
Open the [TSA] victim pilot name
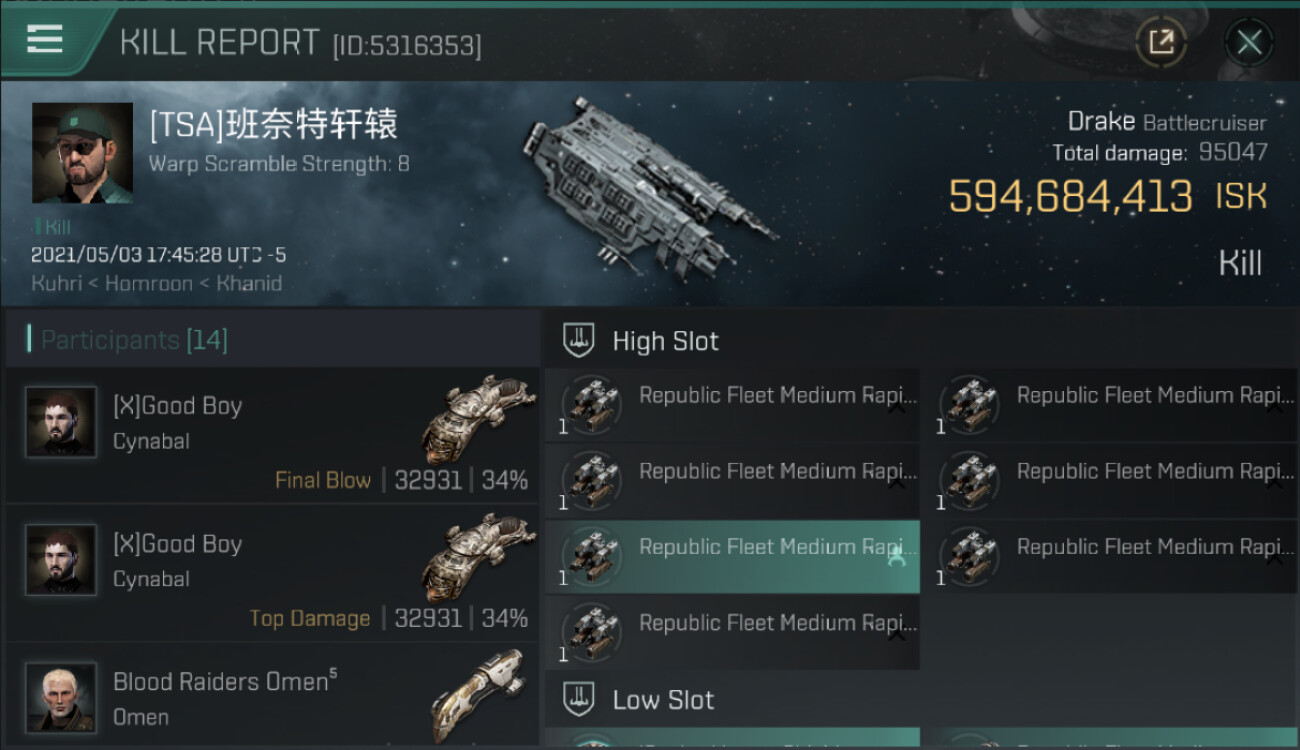click(x=273, y=125)
